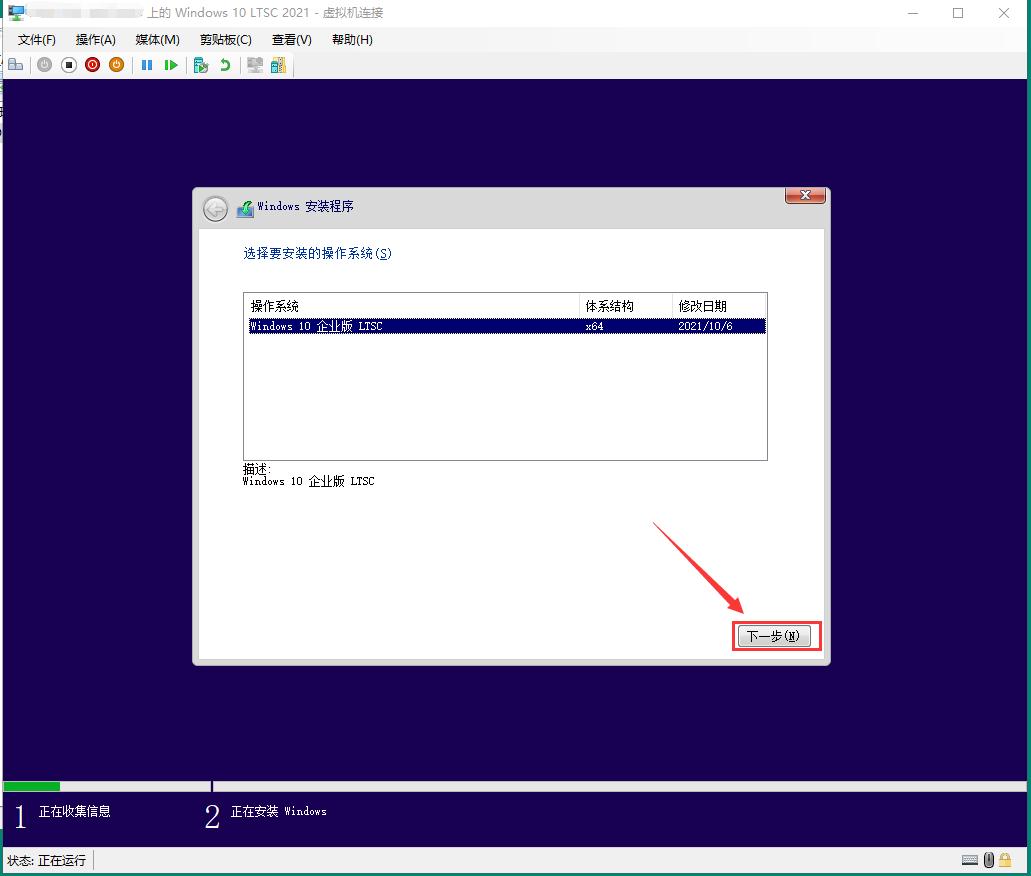
Task: Click the description text under 描述:
Action: click(308, 481)
